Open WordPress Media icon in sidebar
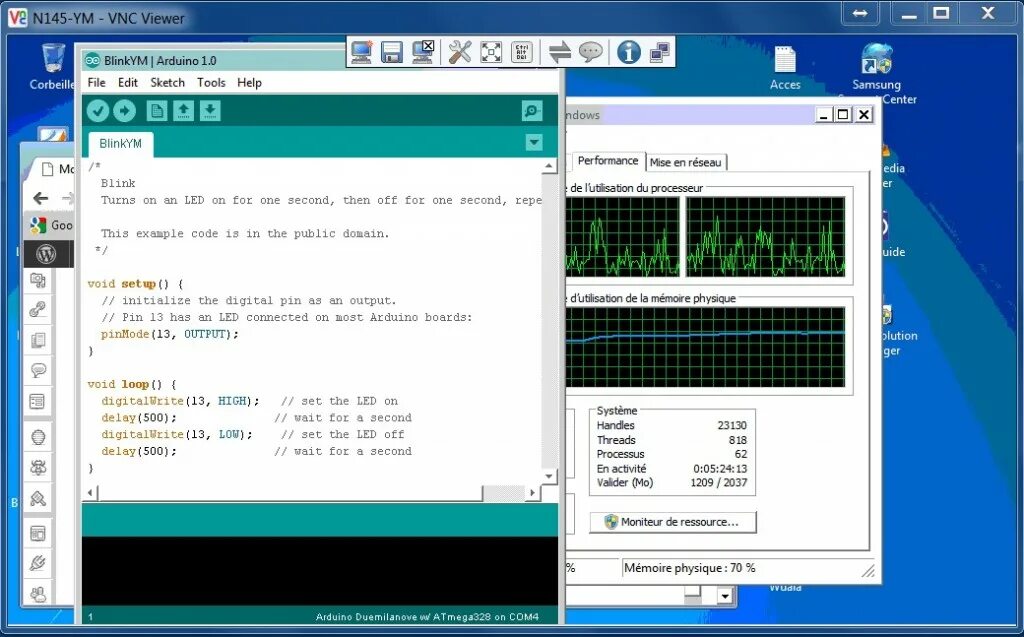 38,280
